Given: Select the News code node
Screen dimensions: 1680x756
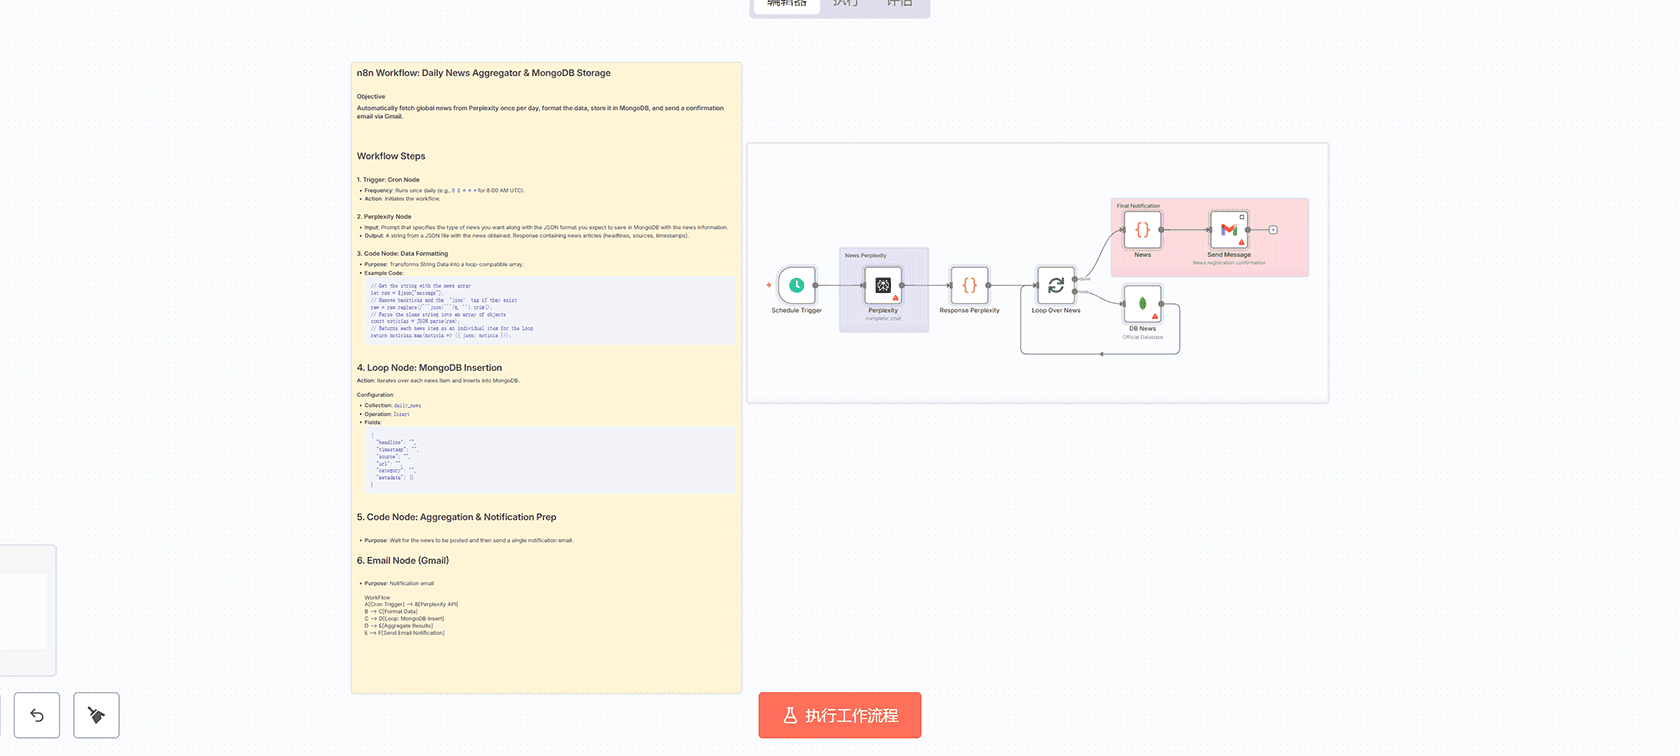Looking at the screenshot, I should tap(1142, 230).
